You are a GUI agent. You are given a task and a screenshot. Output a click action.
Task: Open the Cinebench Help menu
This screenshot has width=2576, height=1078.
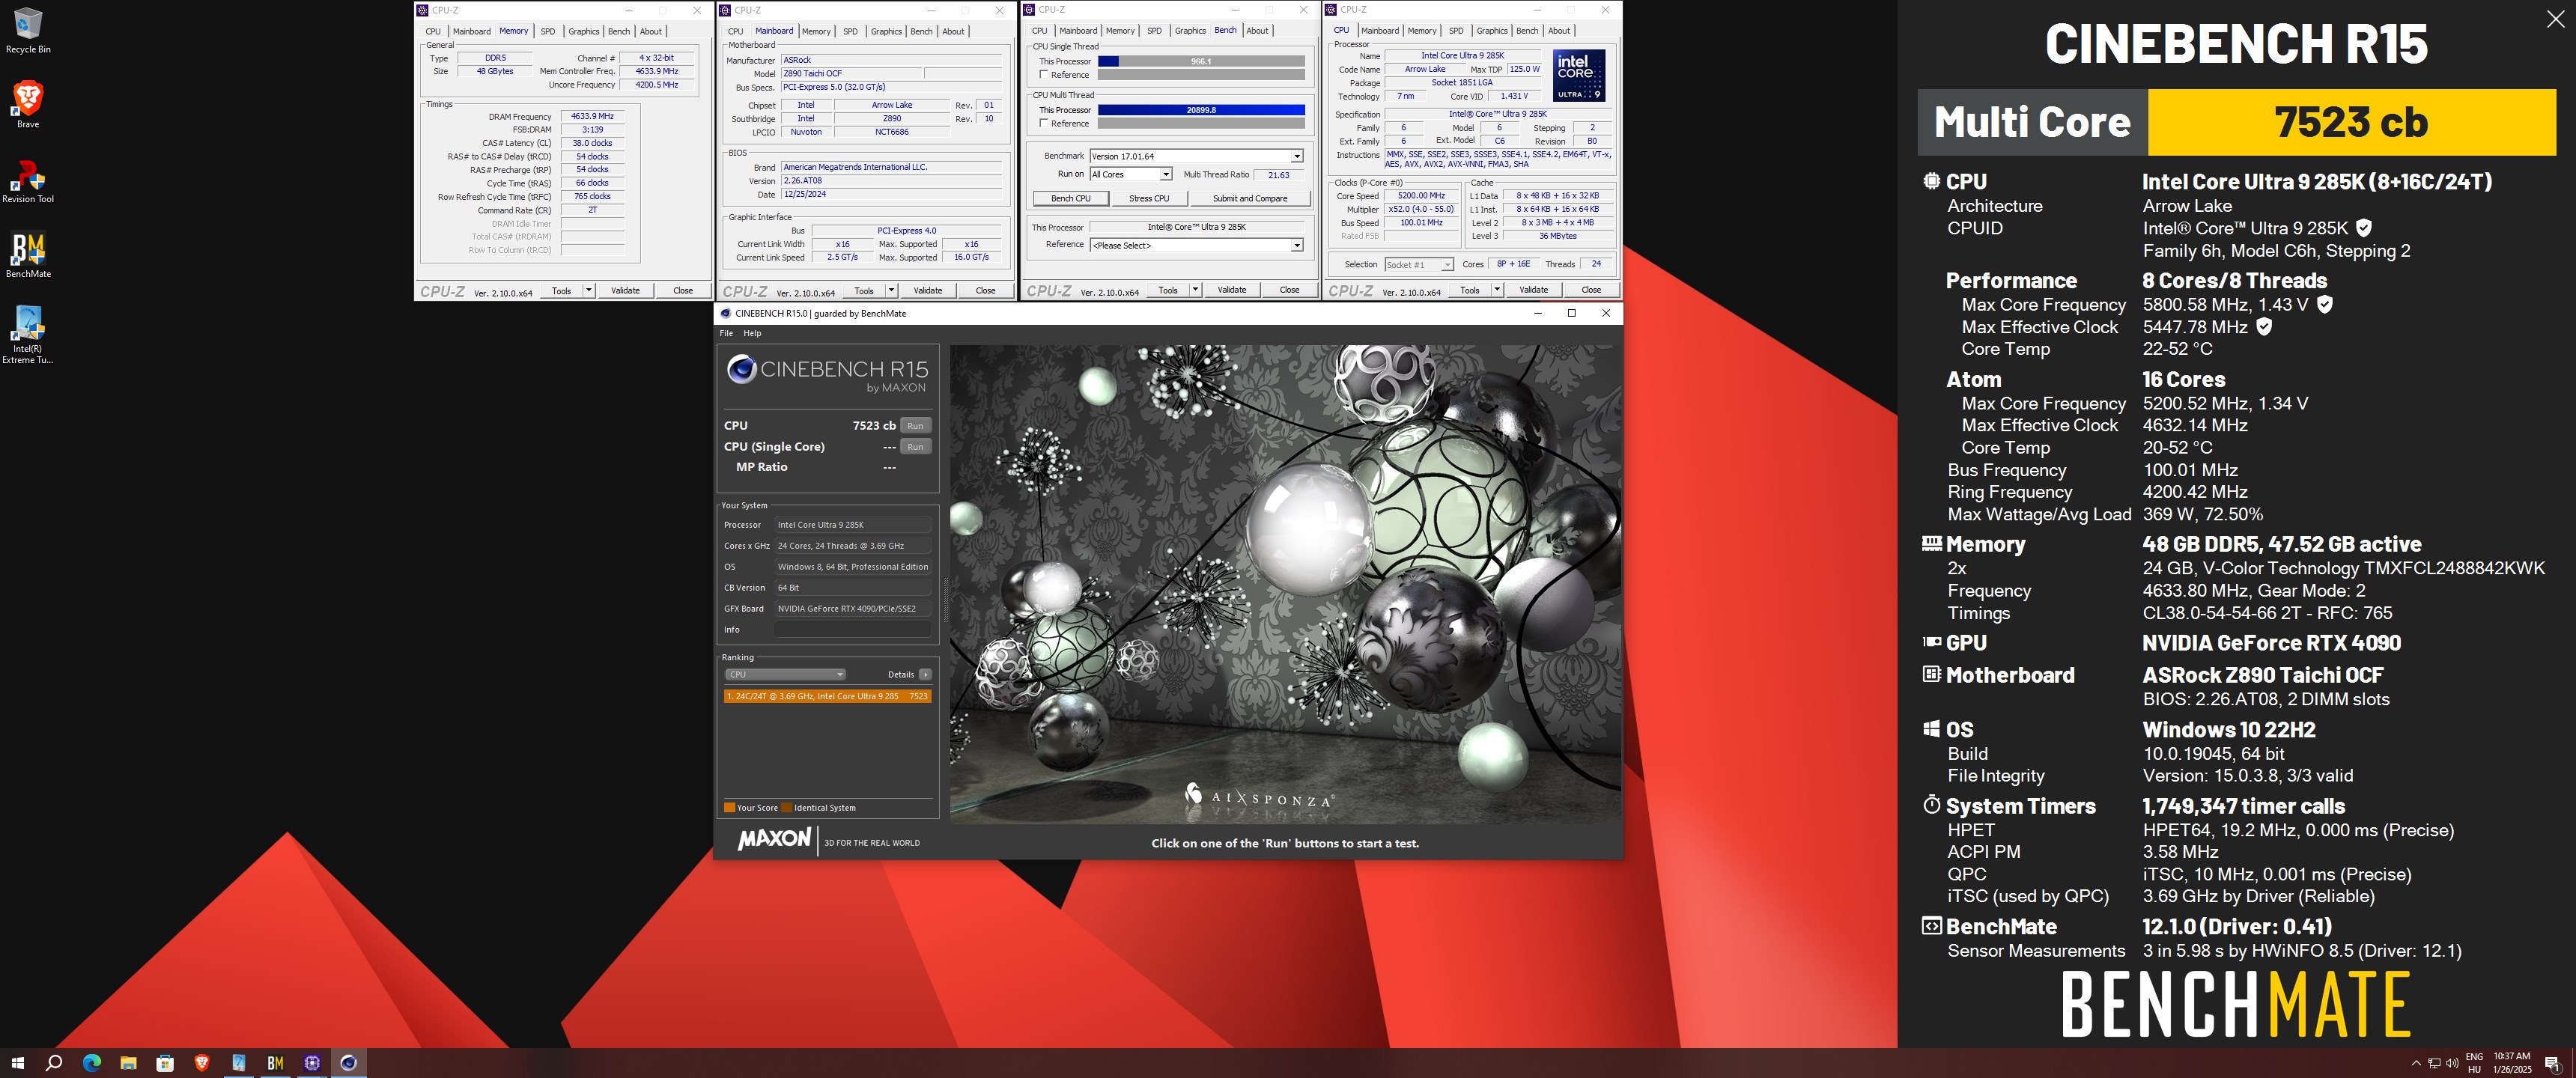752,333
